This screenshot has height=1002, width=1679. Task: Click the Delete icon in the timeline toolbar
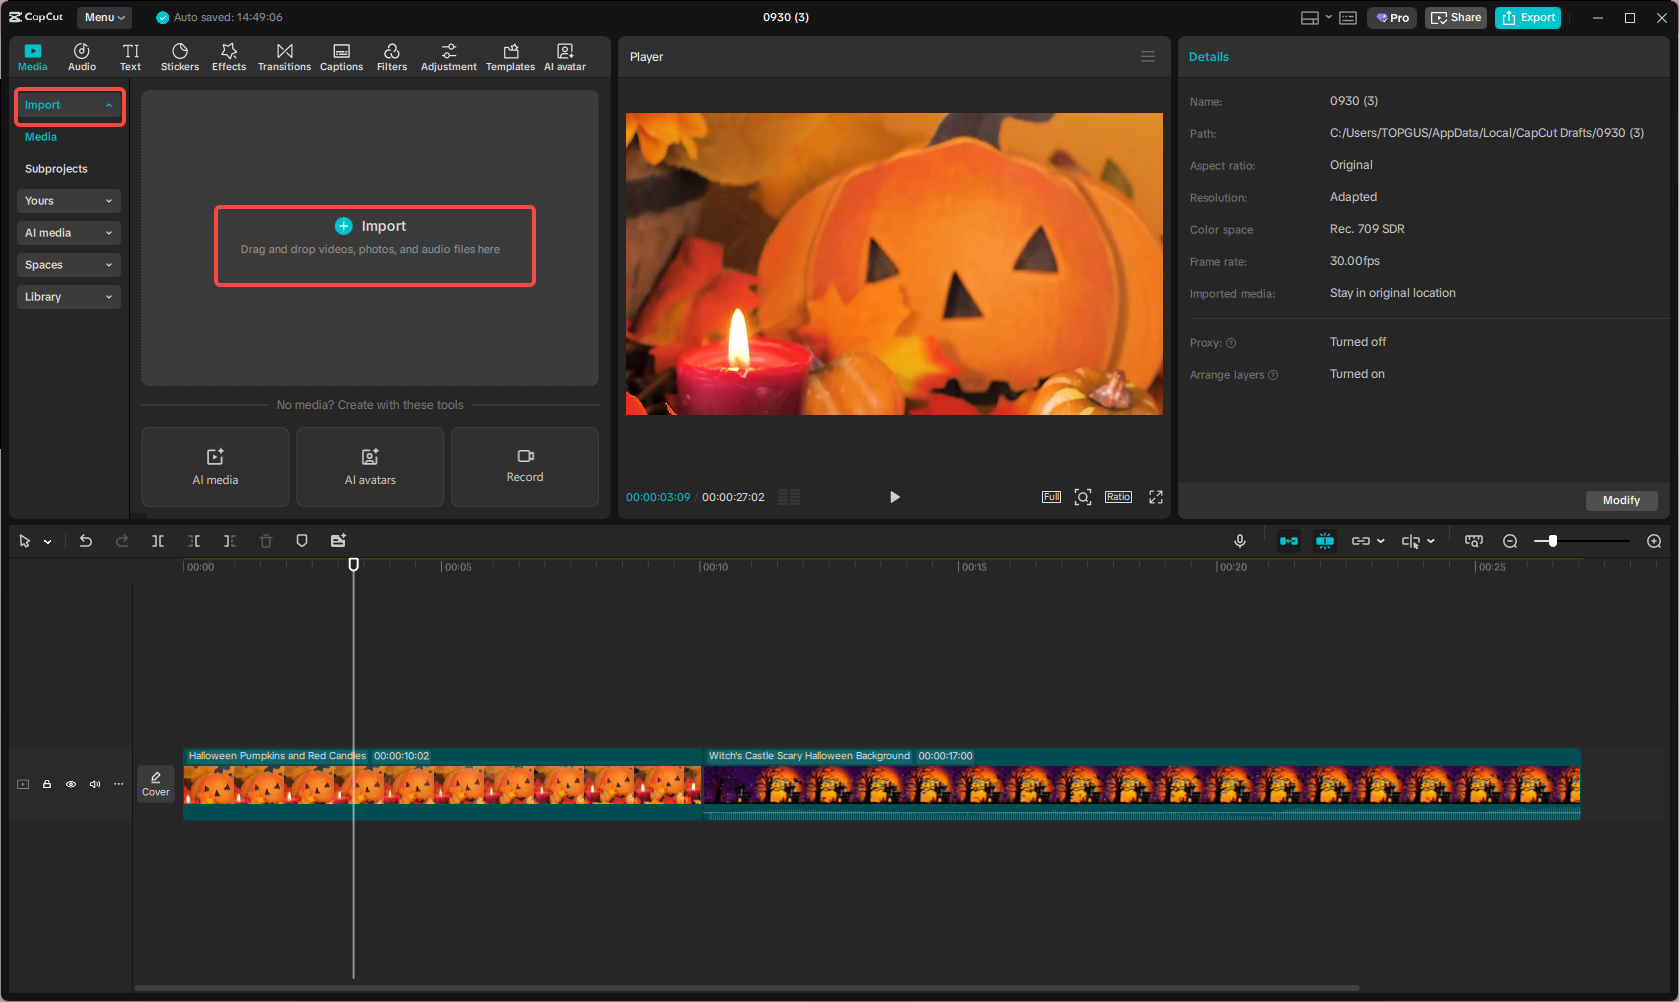pyautogui.click(x=265, y=541)
